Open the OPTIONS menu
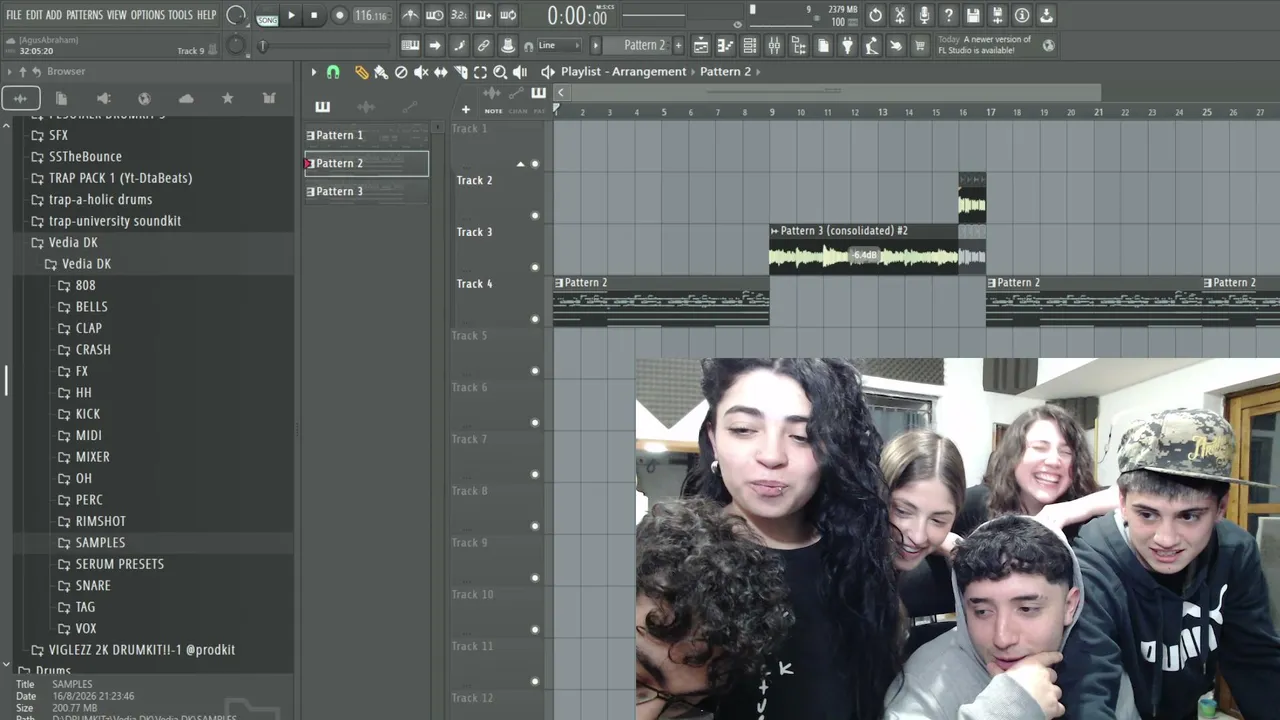The image size is (1280, 720). (x=148, y=15)
